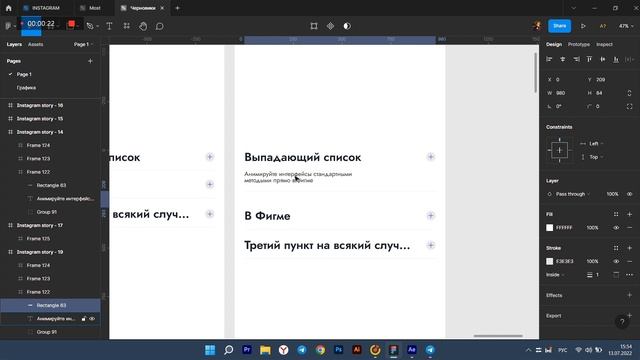Present the prototype with play icon

pyautogui.click(x=583, y=26)
